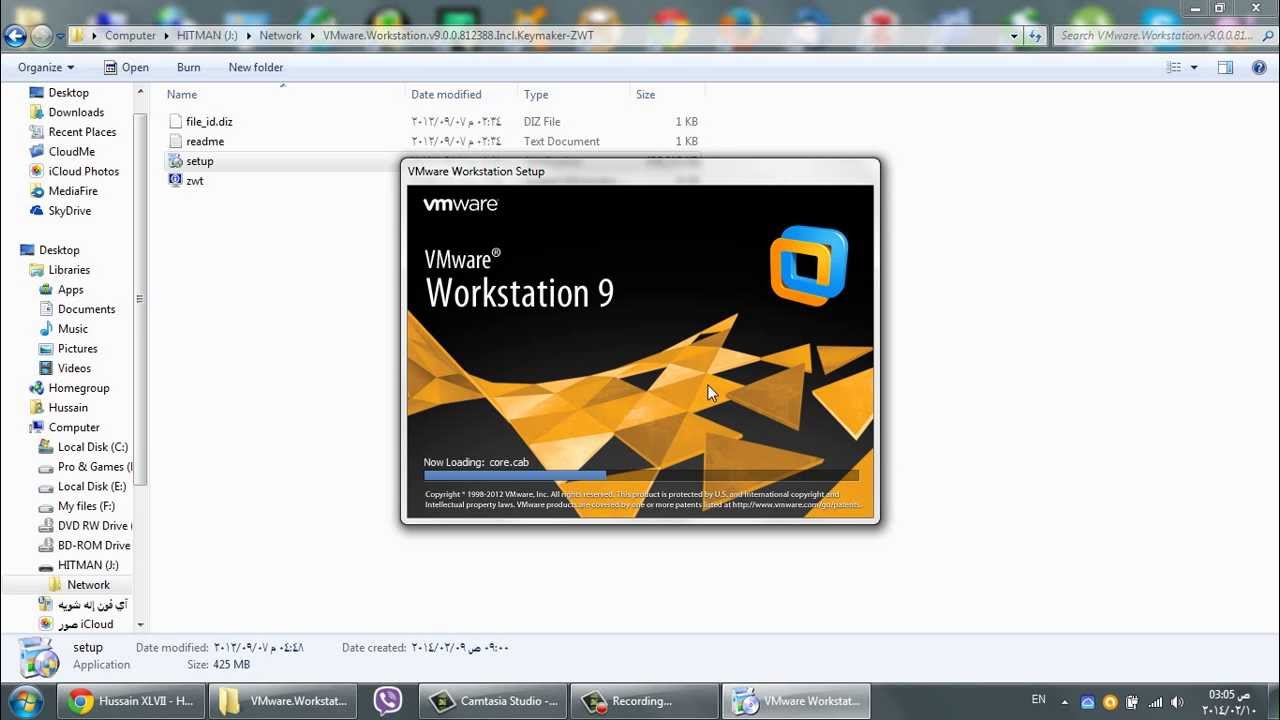Click the HITMAN (J:) breadcrumb in address bar
The image size is (1280, 720).
point(207,35)
